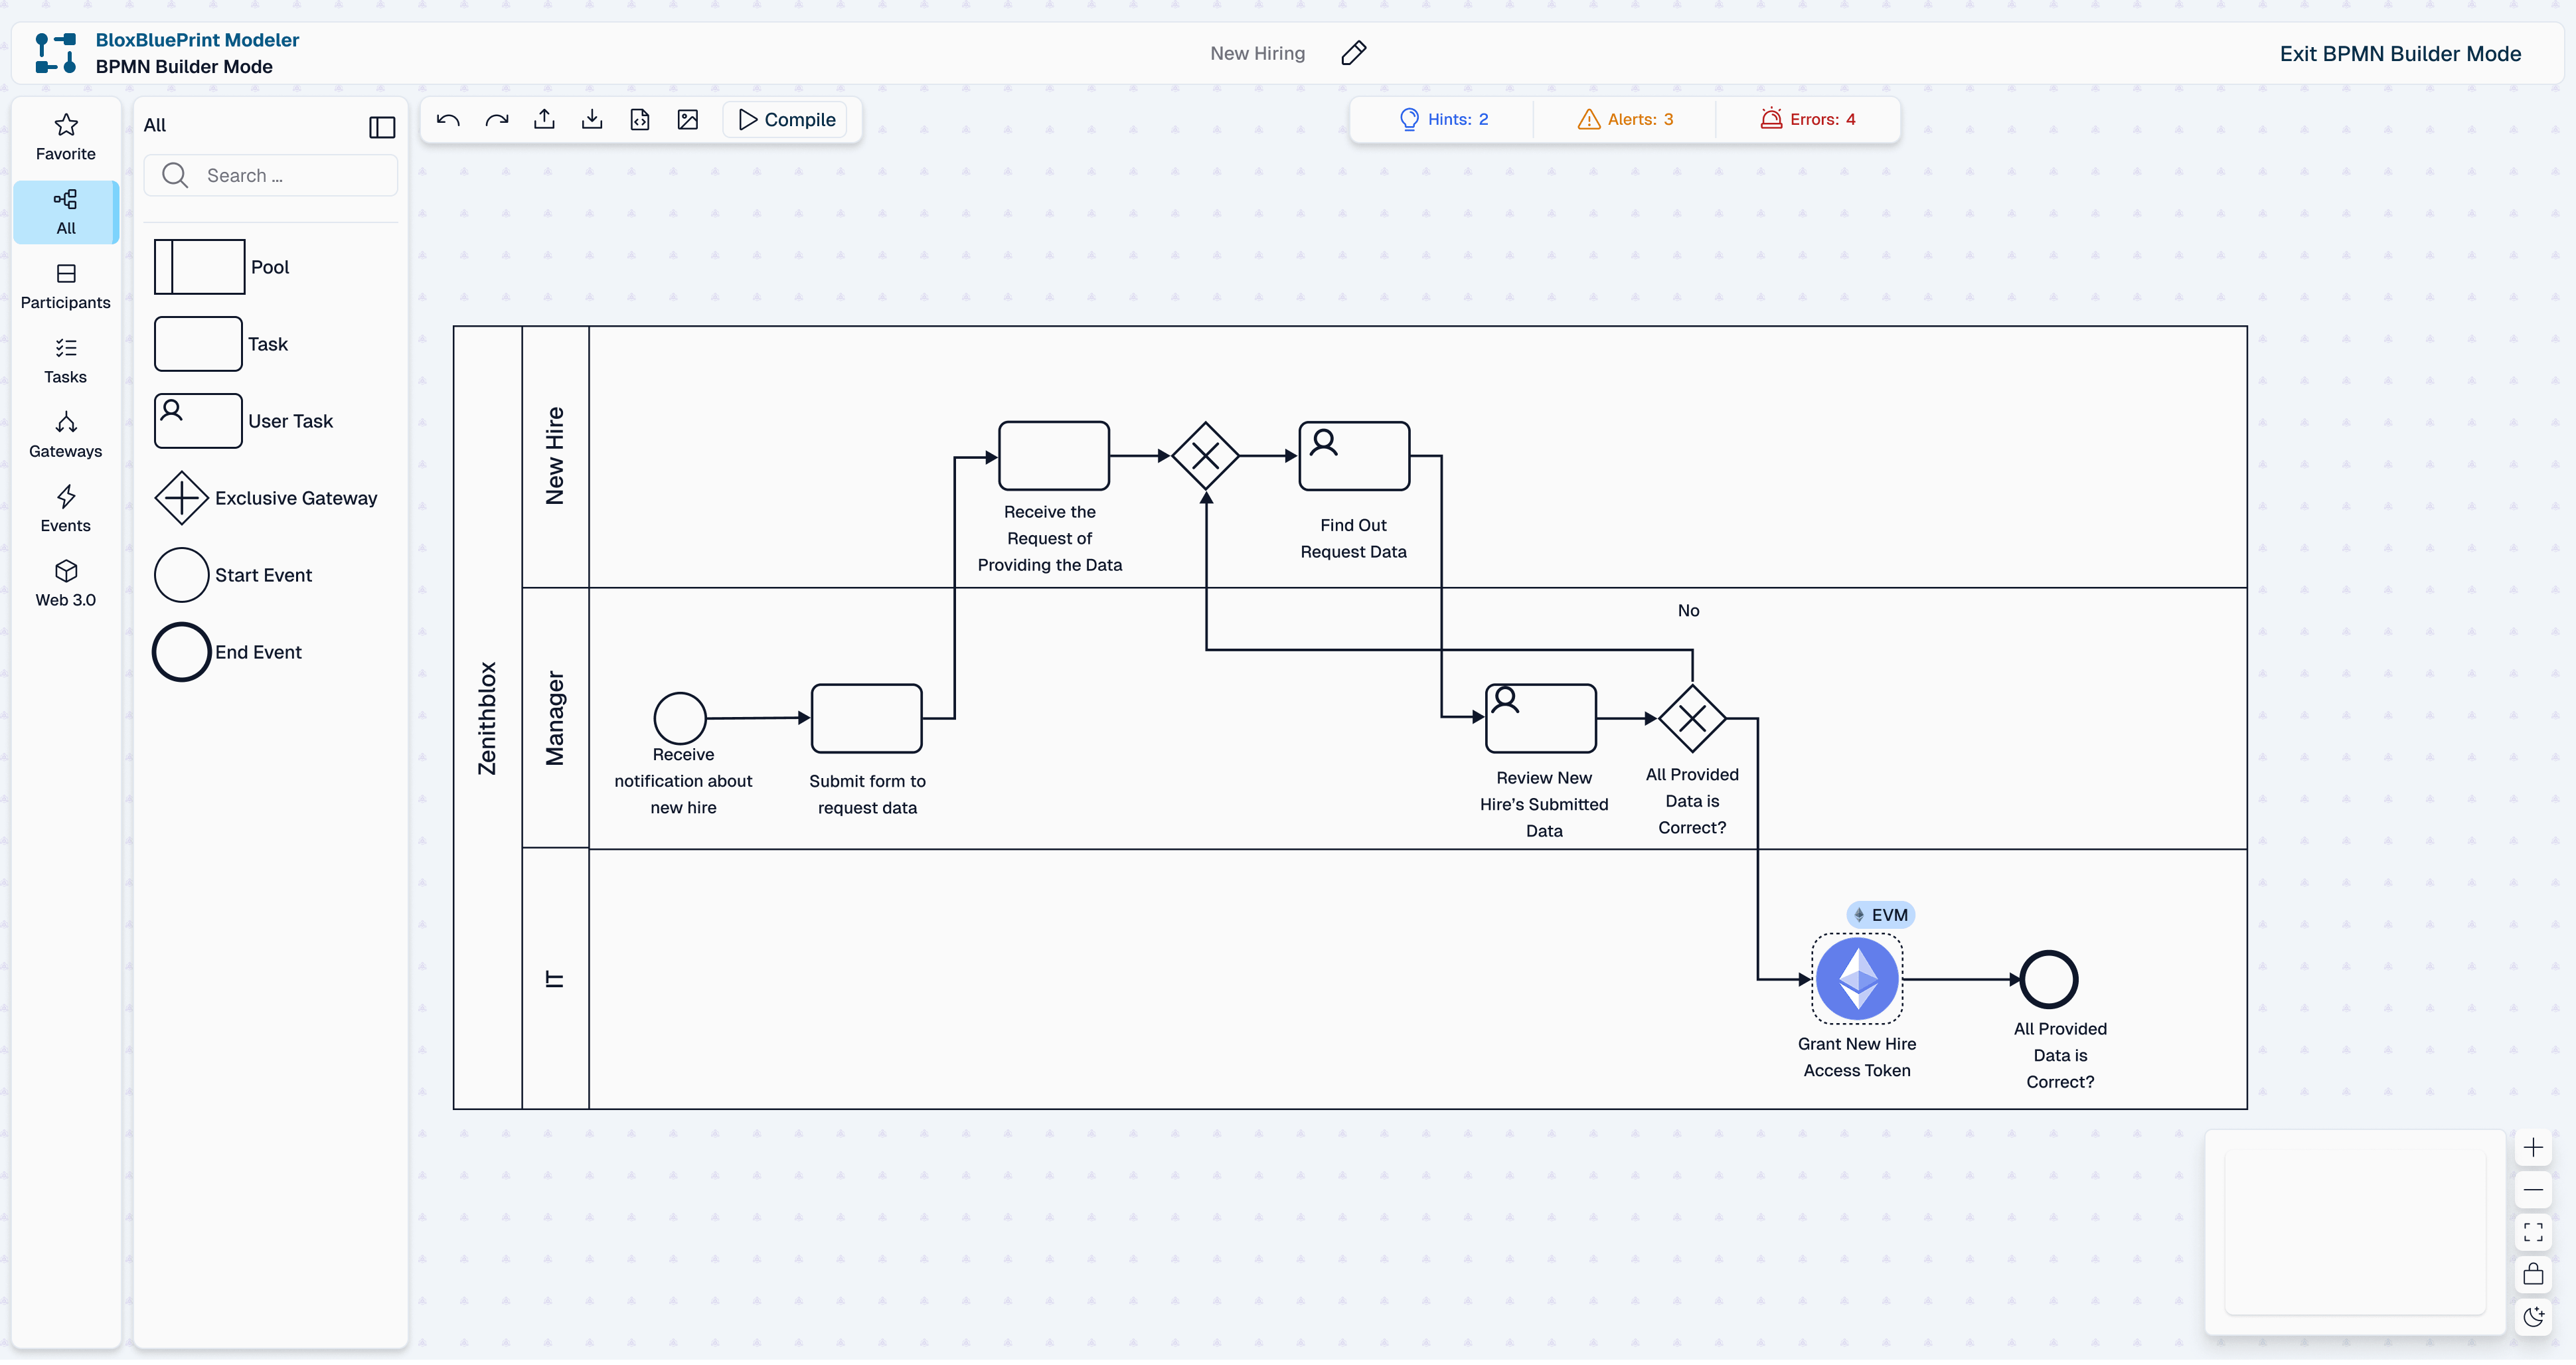Show Alerts: 3 list
Image resolution: width=2576 pixels, height=1365 pixels.
tap(1625, 120)
